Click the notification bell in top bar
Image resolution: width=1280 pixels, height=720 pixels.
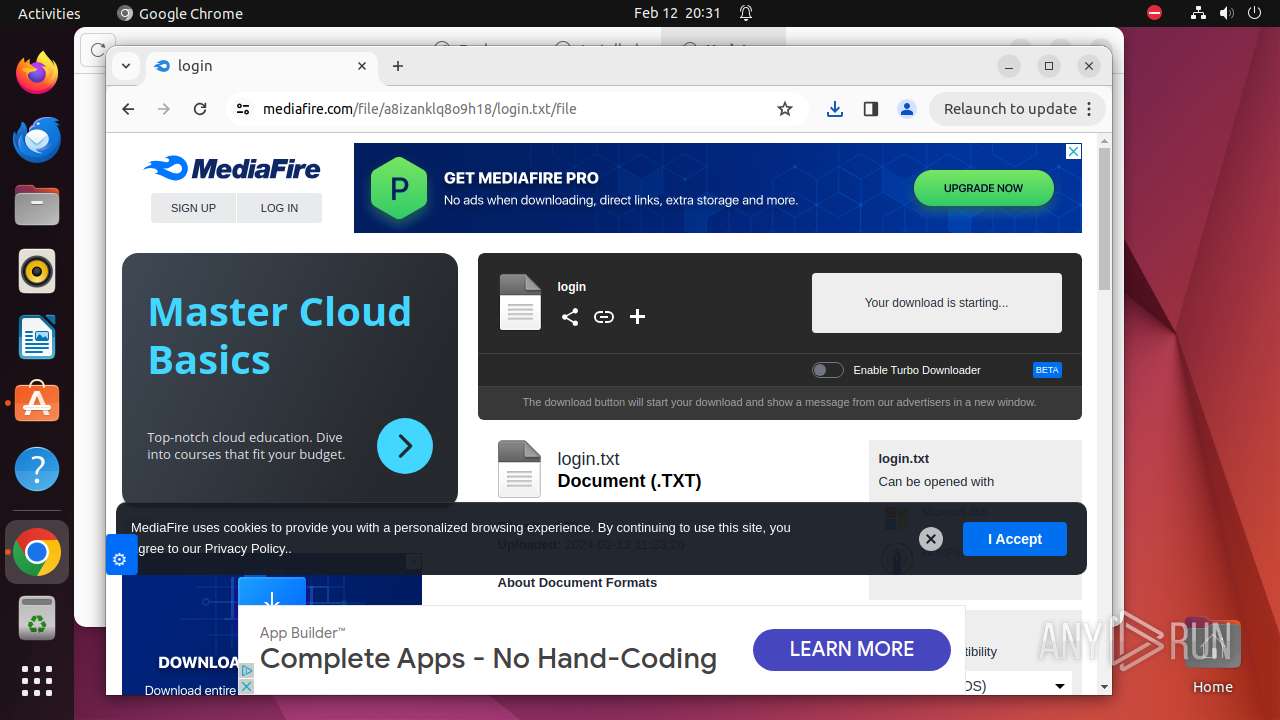tap(746, 13)
